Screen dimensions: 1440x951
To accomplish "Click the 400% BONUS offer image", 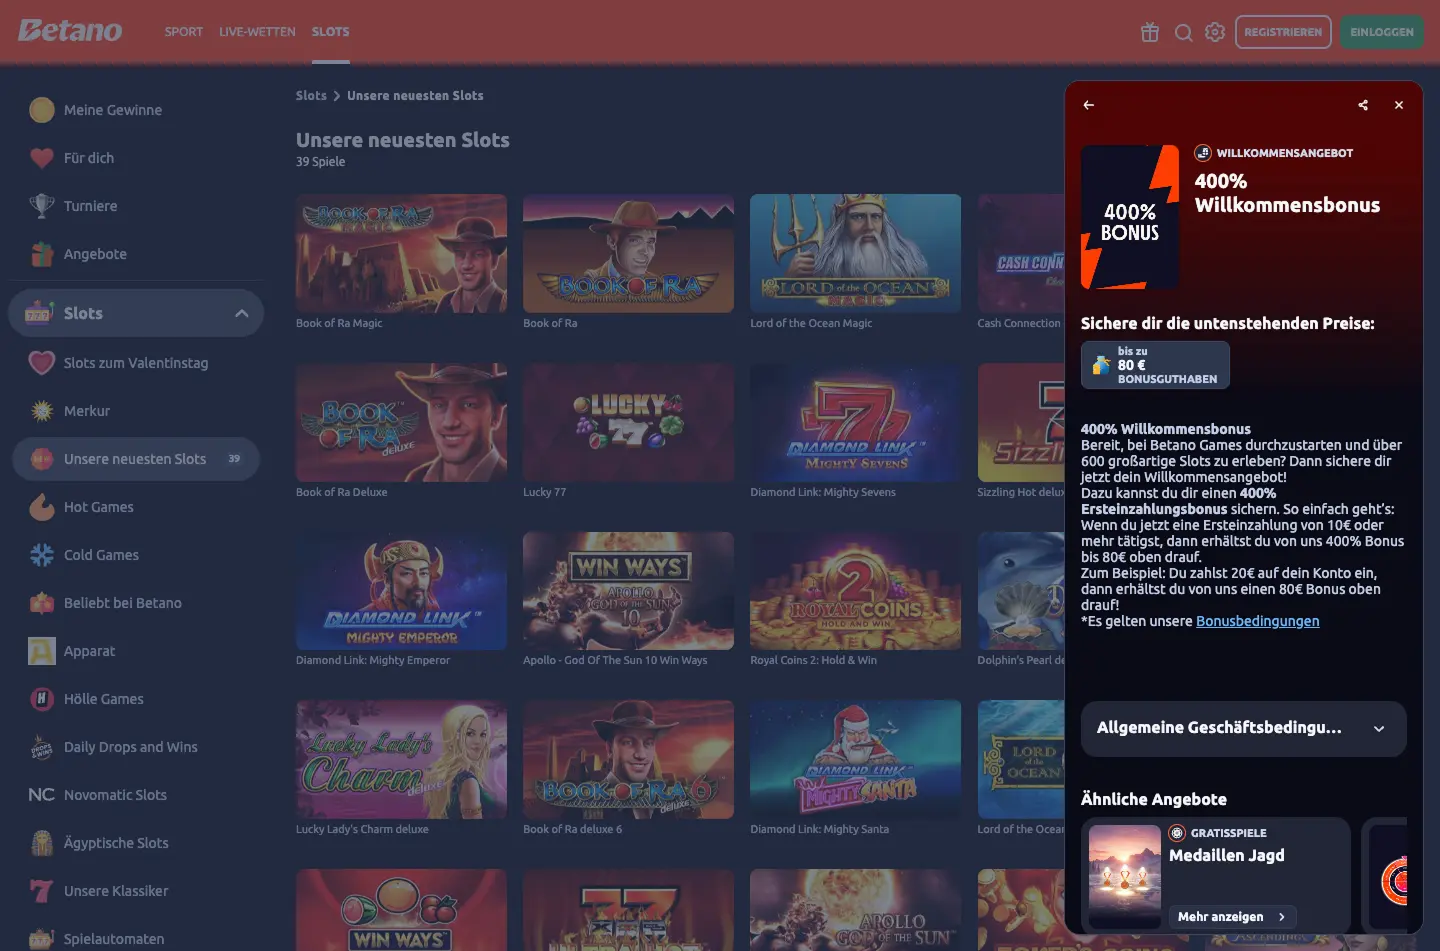I will coord(1130,217).
